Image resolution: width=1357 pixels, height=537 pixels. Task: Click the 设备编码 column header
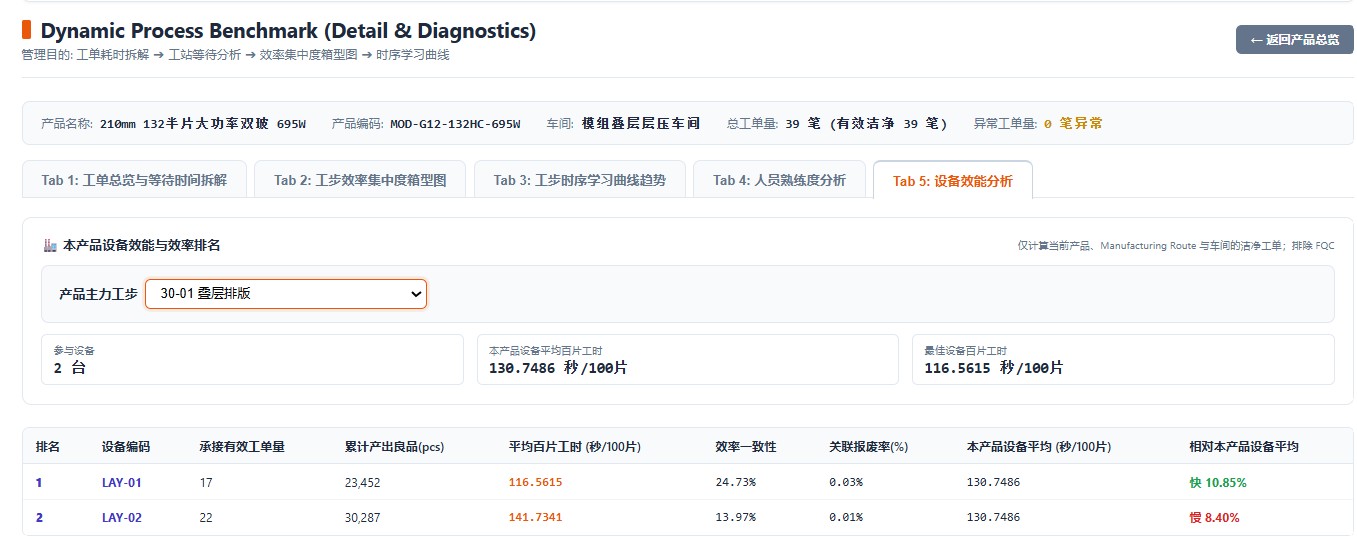point(126,447)
